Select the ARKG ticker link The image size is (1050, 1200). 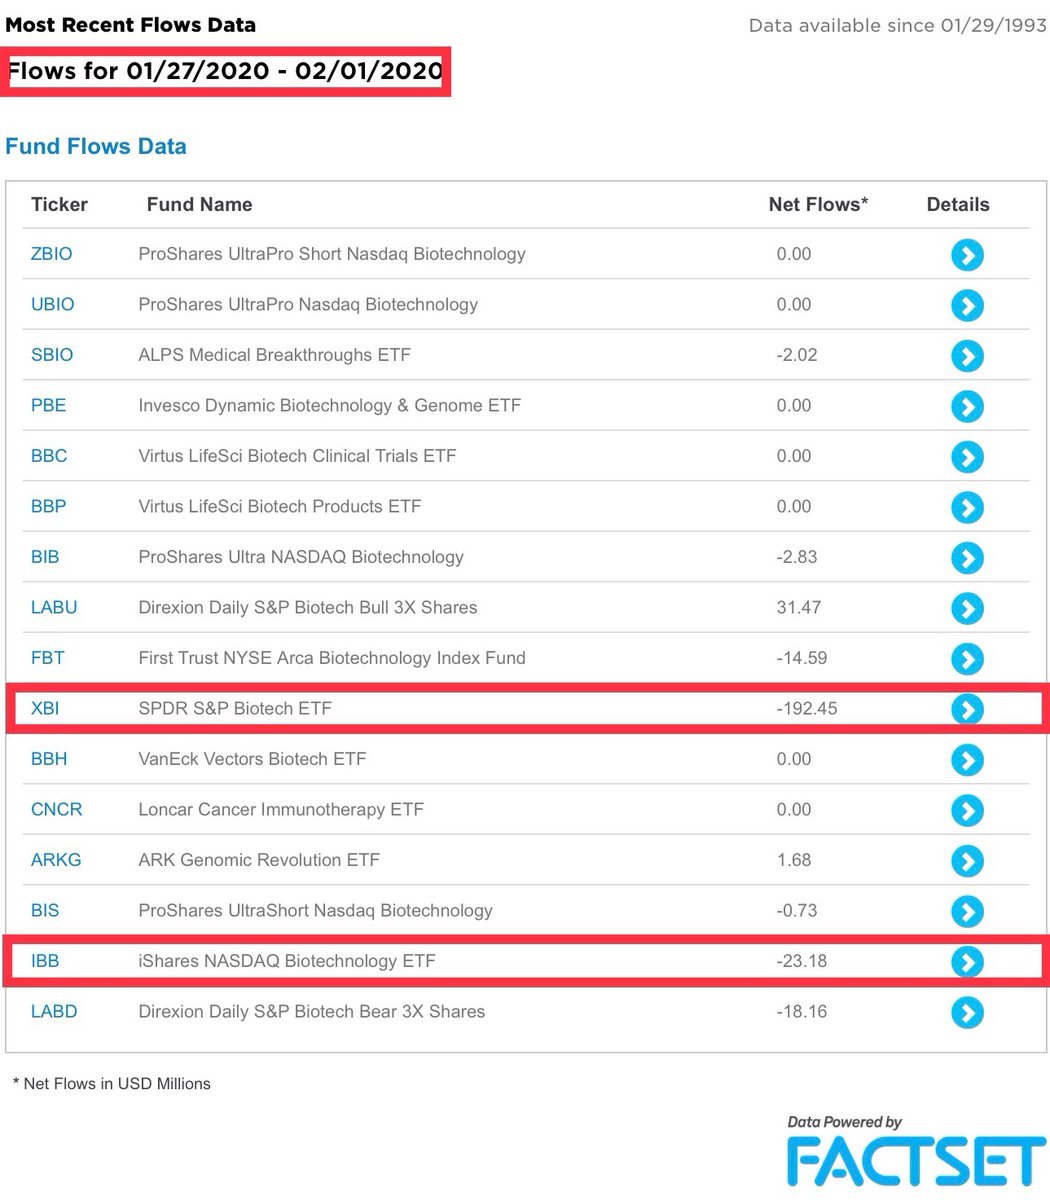56,860
